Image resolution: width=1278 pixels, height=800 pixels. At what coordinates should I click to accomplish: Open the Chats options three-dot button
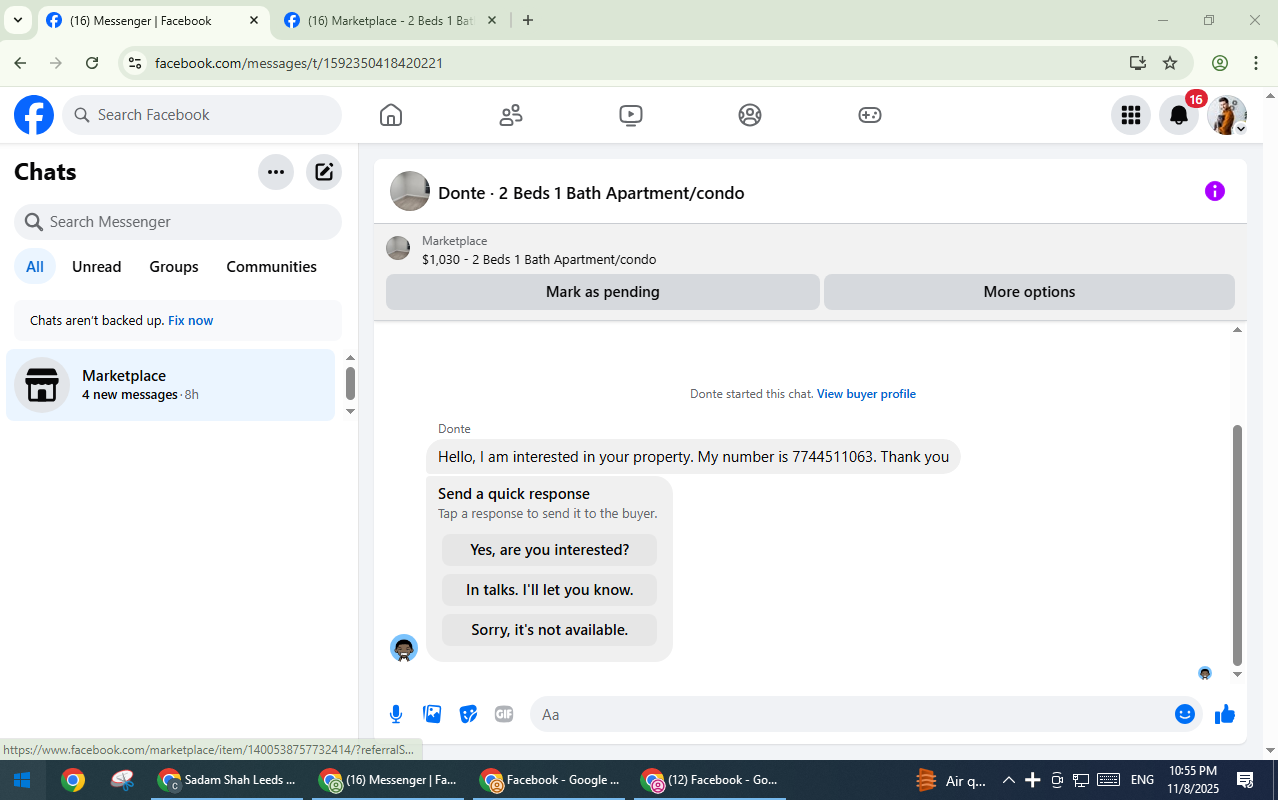276,172
